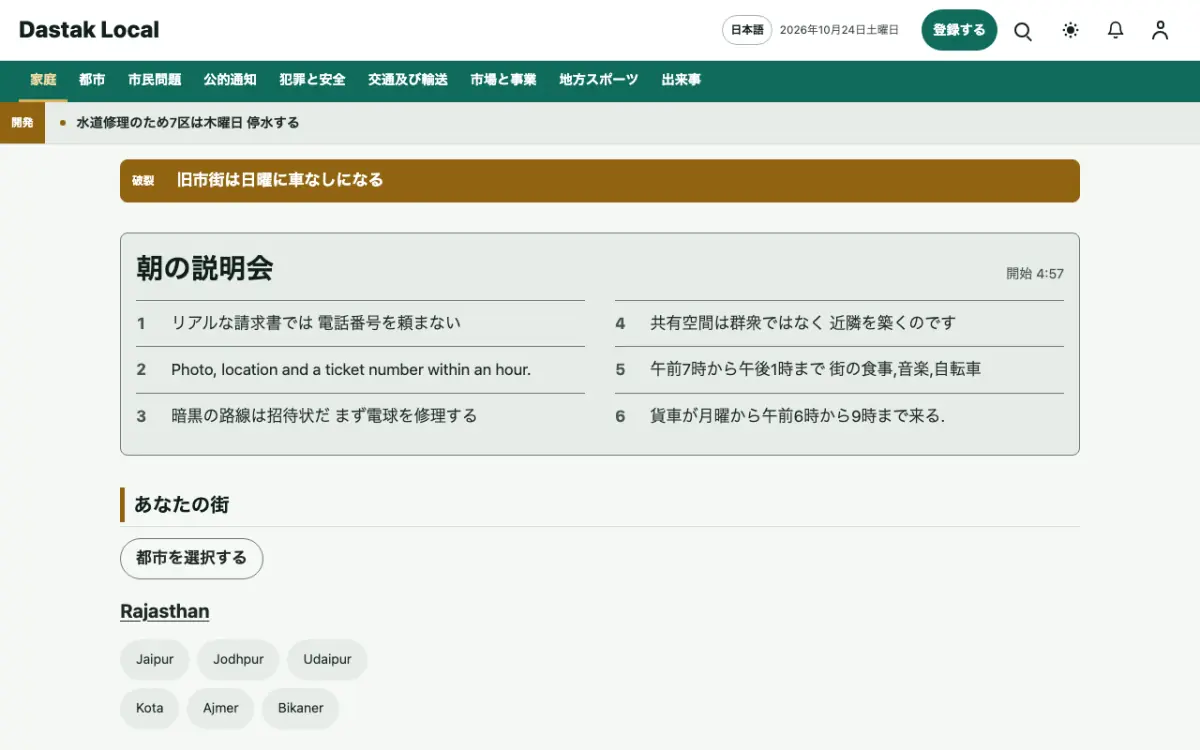Select the 家庭 nav tab

tap(43, 80)
